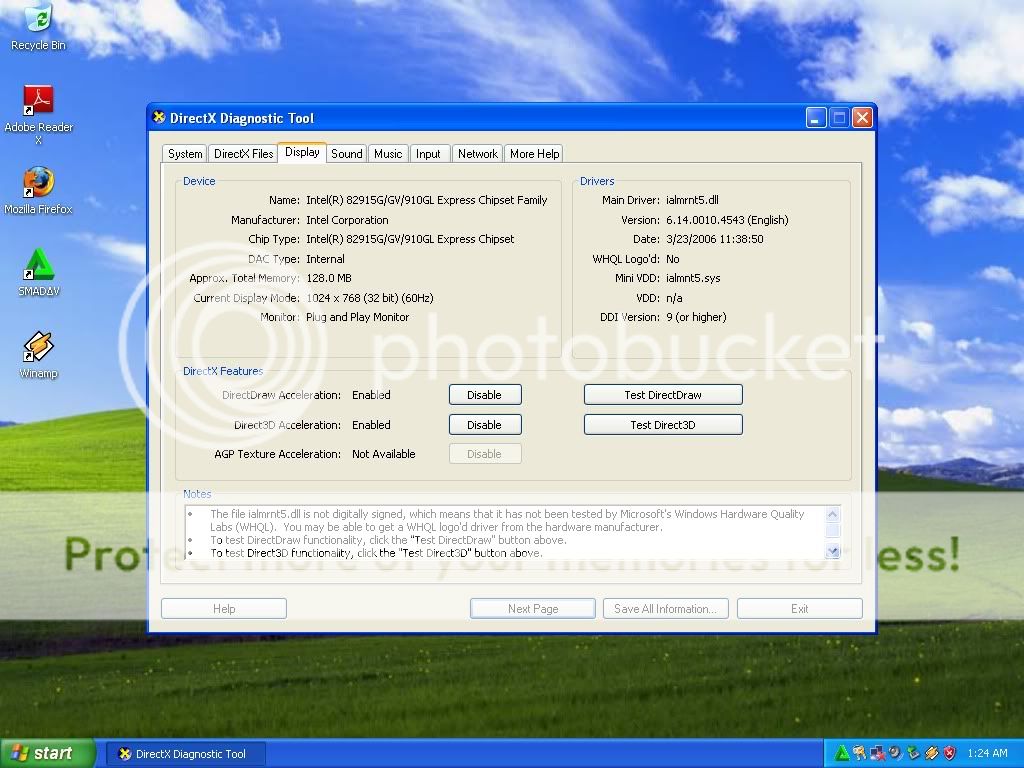
Task: Click the device name 'Intel(R) 82915G/GV/910GL Express Chipset Family'
Action: click(426, 200)
